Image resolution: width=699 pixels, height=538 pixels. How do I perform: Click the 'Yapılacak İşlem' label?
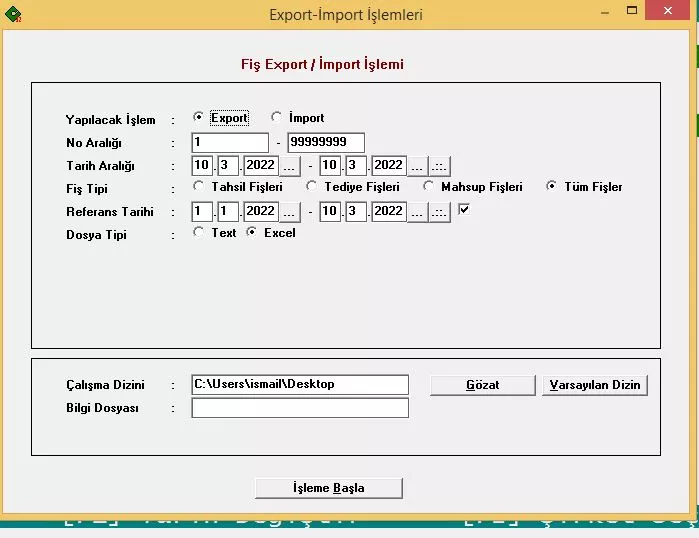click(x=111, y=119)
